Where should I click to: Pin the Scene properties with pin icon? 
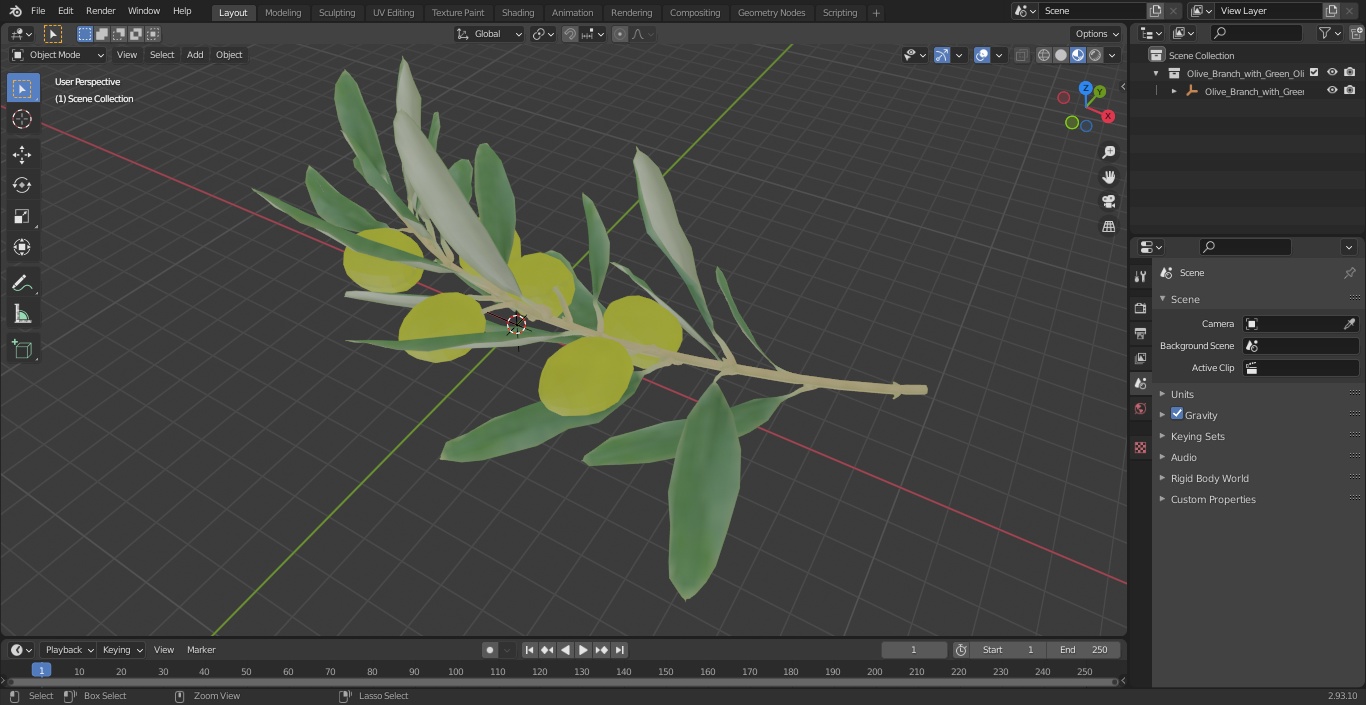click(x=1349, y=273)
